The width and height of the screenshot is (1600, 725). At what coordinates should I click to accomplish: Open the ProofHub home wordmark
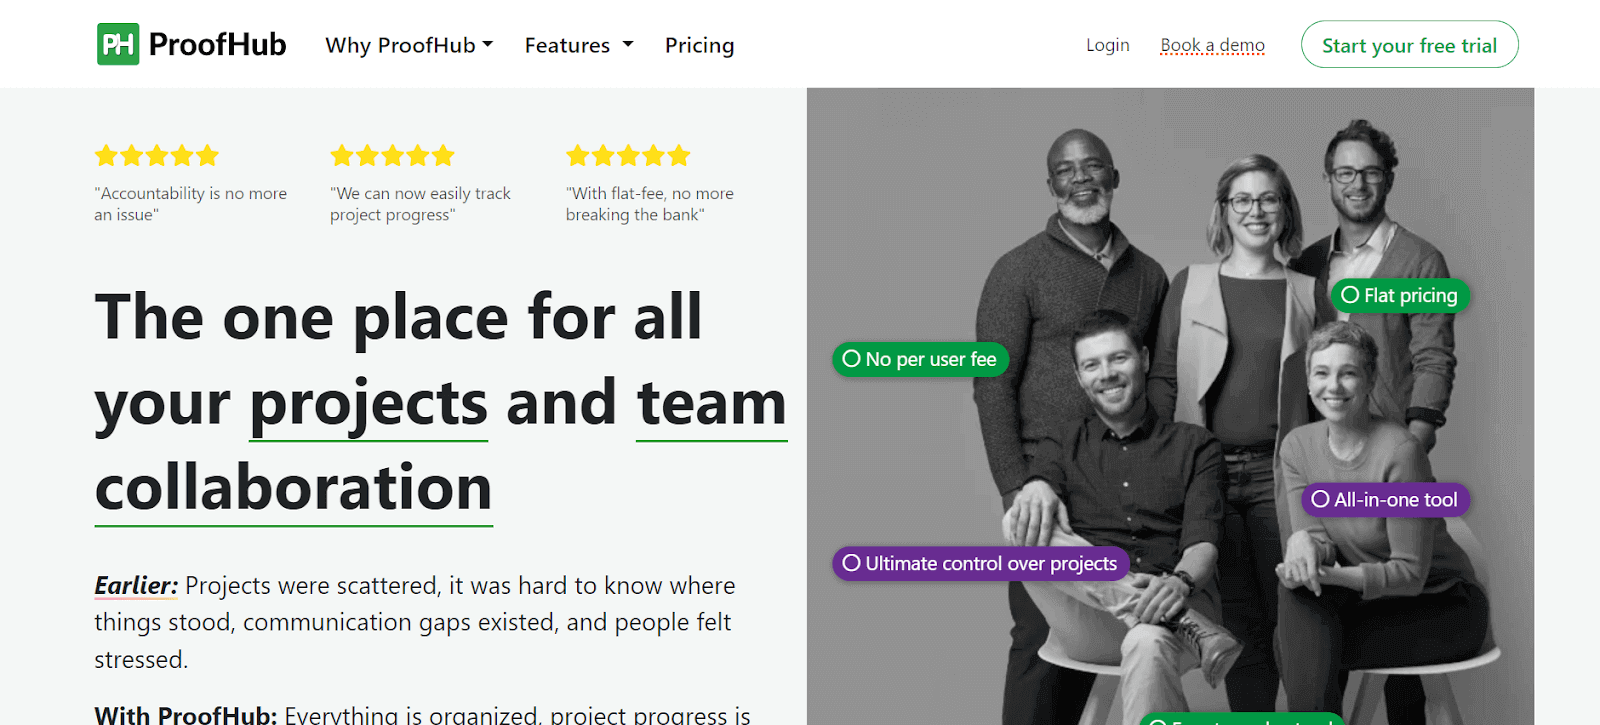217,44
